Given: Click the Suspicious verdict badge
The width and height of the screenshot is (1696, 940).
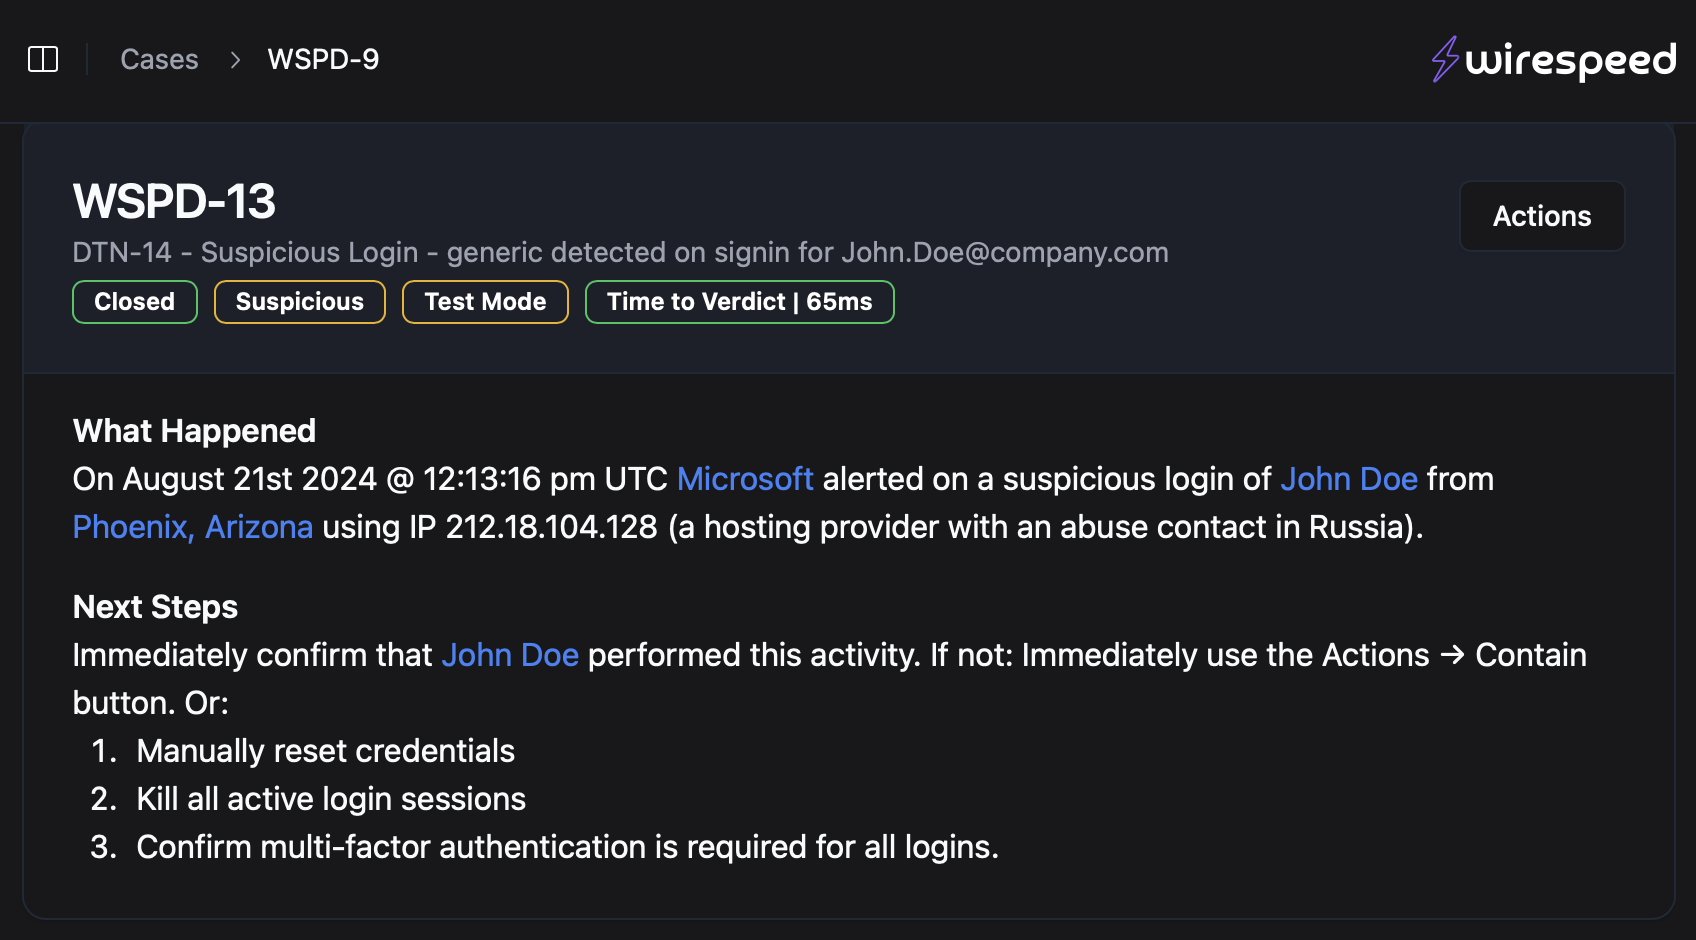Looking at the screenshot, I should [x=299, y=302].
